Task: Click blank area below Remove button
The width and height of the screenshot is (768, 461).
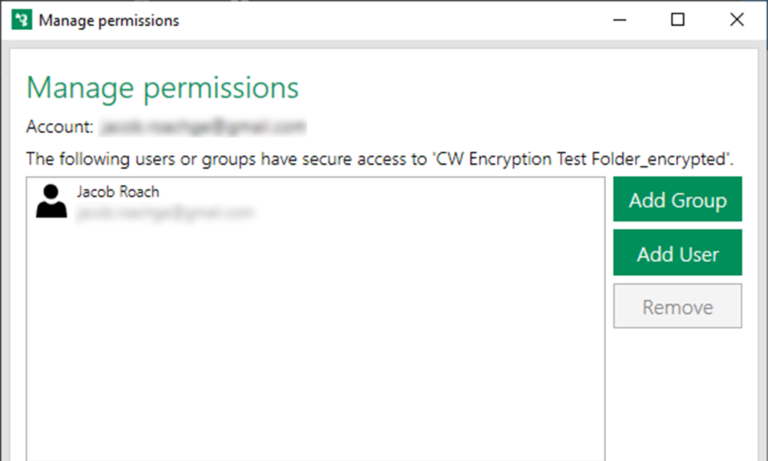Action: pyautogui.click(x=677, y=400)
